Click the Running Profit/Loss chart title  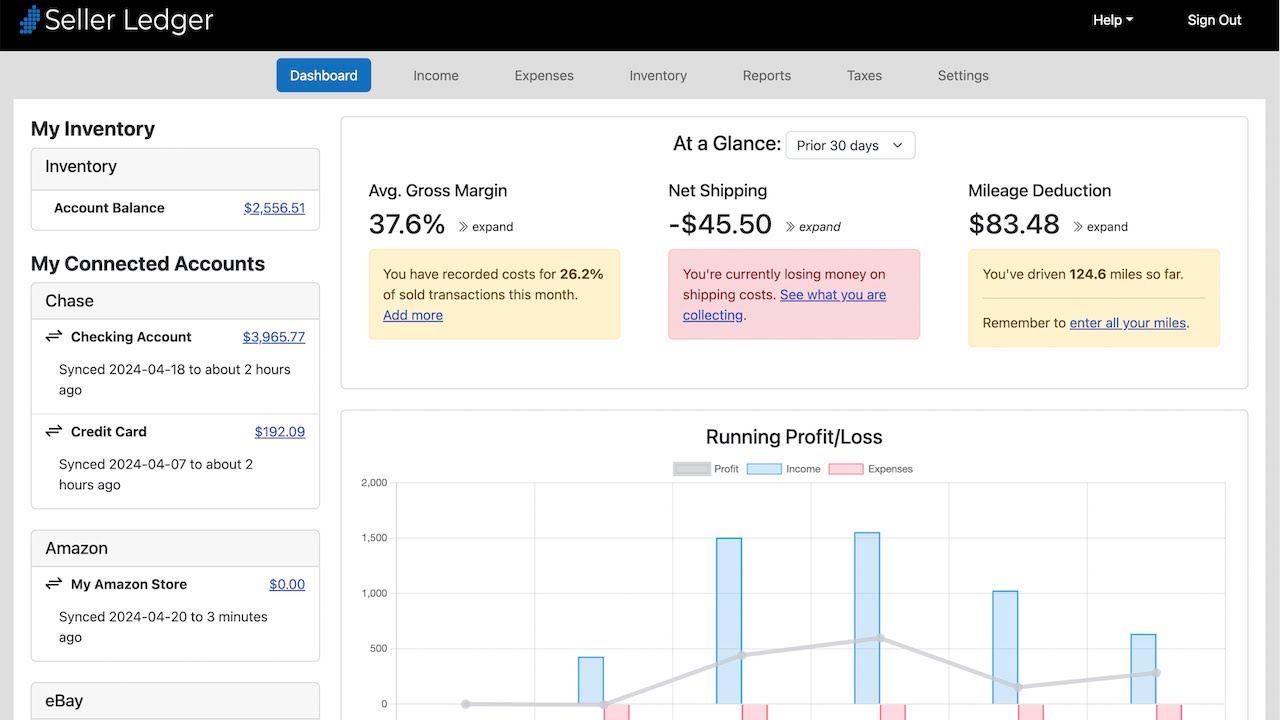click(794, 437)
